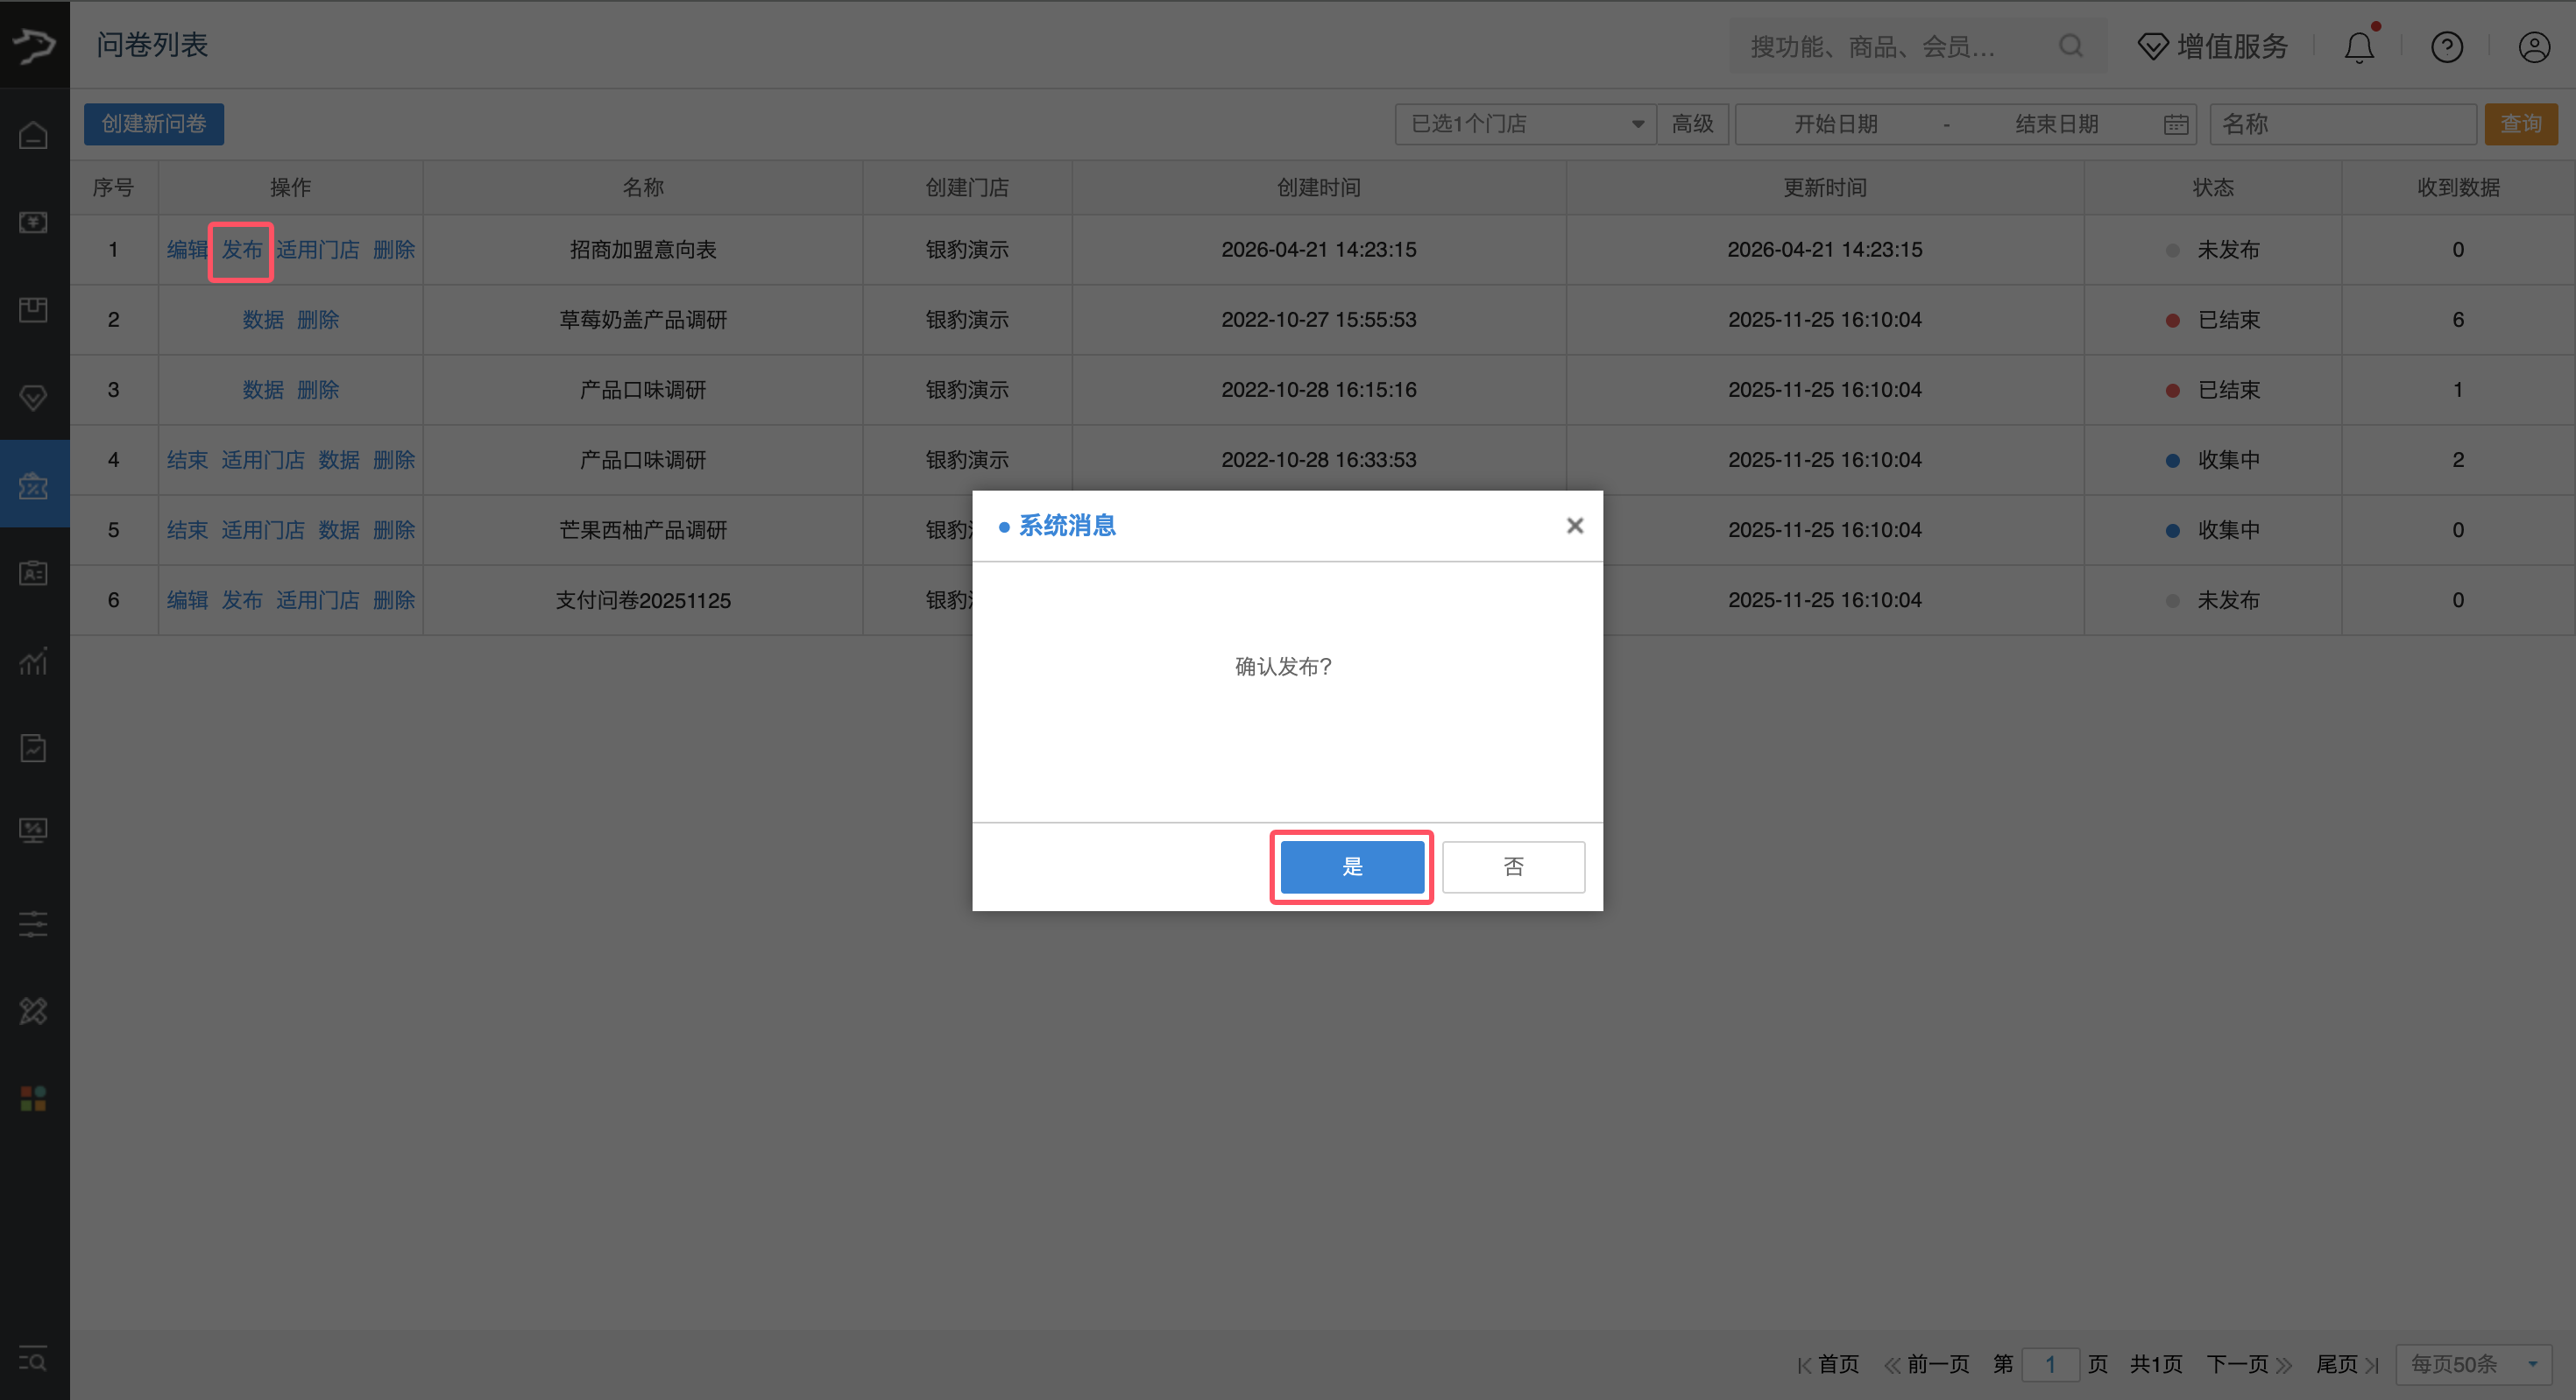The height and width of the screenshot is (1400, 2576).
Task: Confirm publish with the 是 button
Action: point(1352,866)
